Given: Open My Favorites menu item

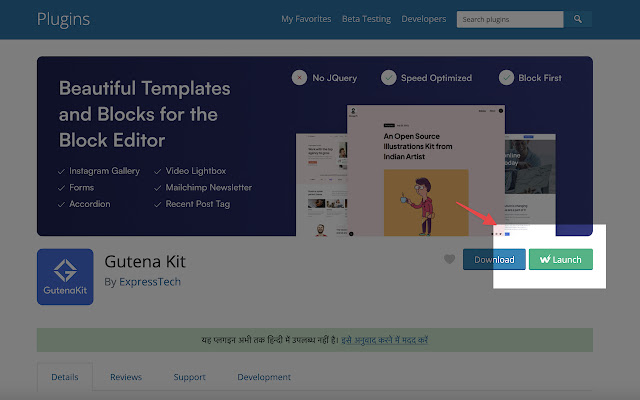Looking at the screenshot, I should tap(306, 19).
